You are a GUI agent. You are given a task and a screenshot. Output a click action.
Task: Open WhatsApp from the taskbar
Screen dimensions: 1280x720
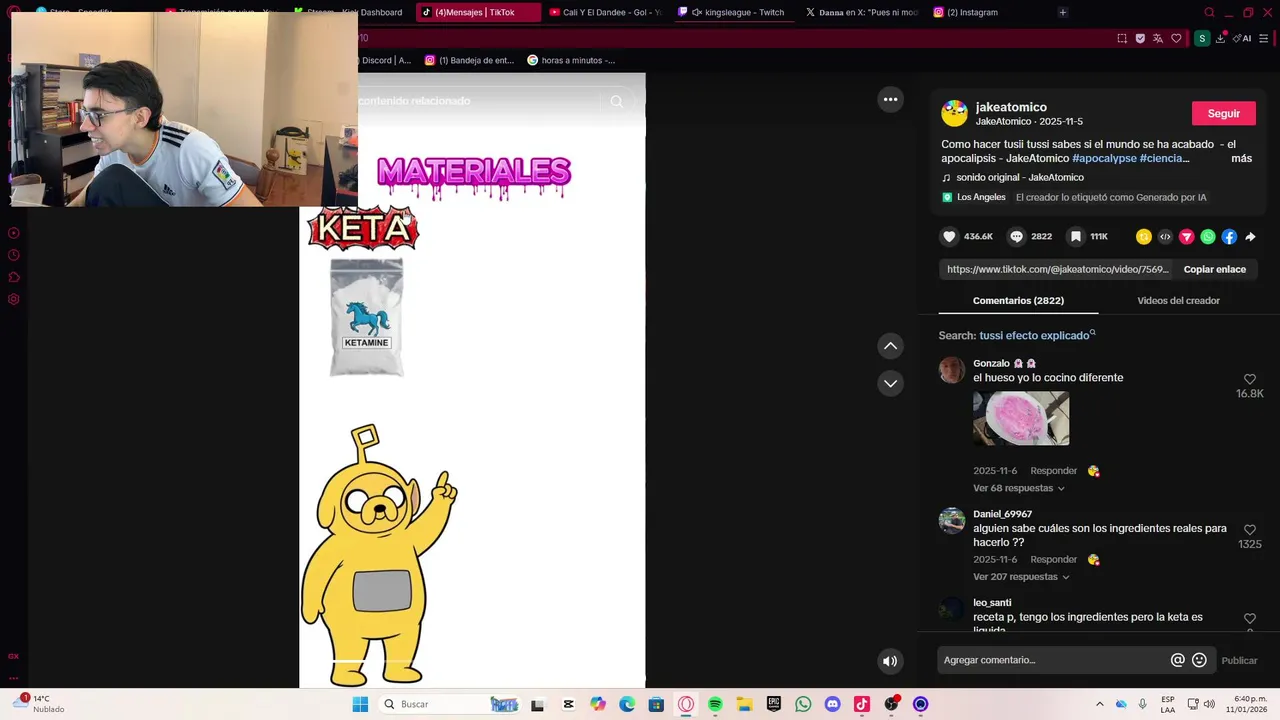tap(803, 704)
